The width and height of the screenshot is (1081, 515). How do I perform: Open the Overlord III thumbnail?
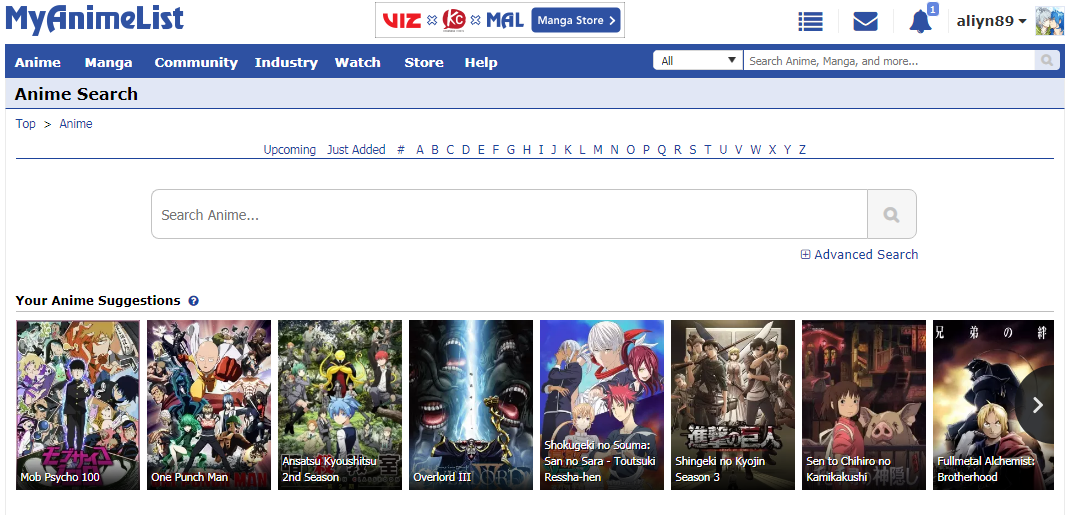coord(471,405)
